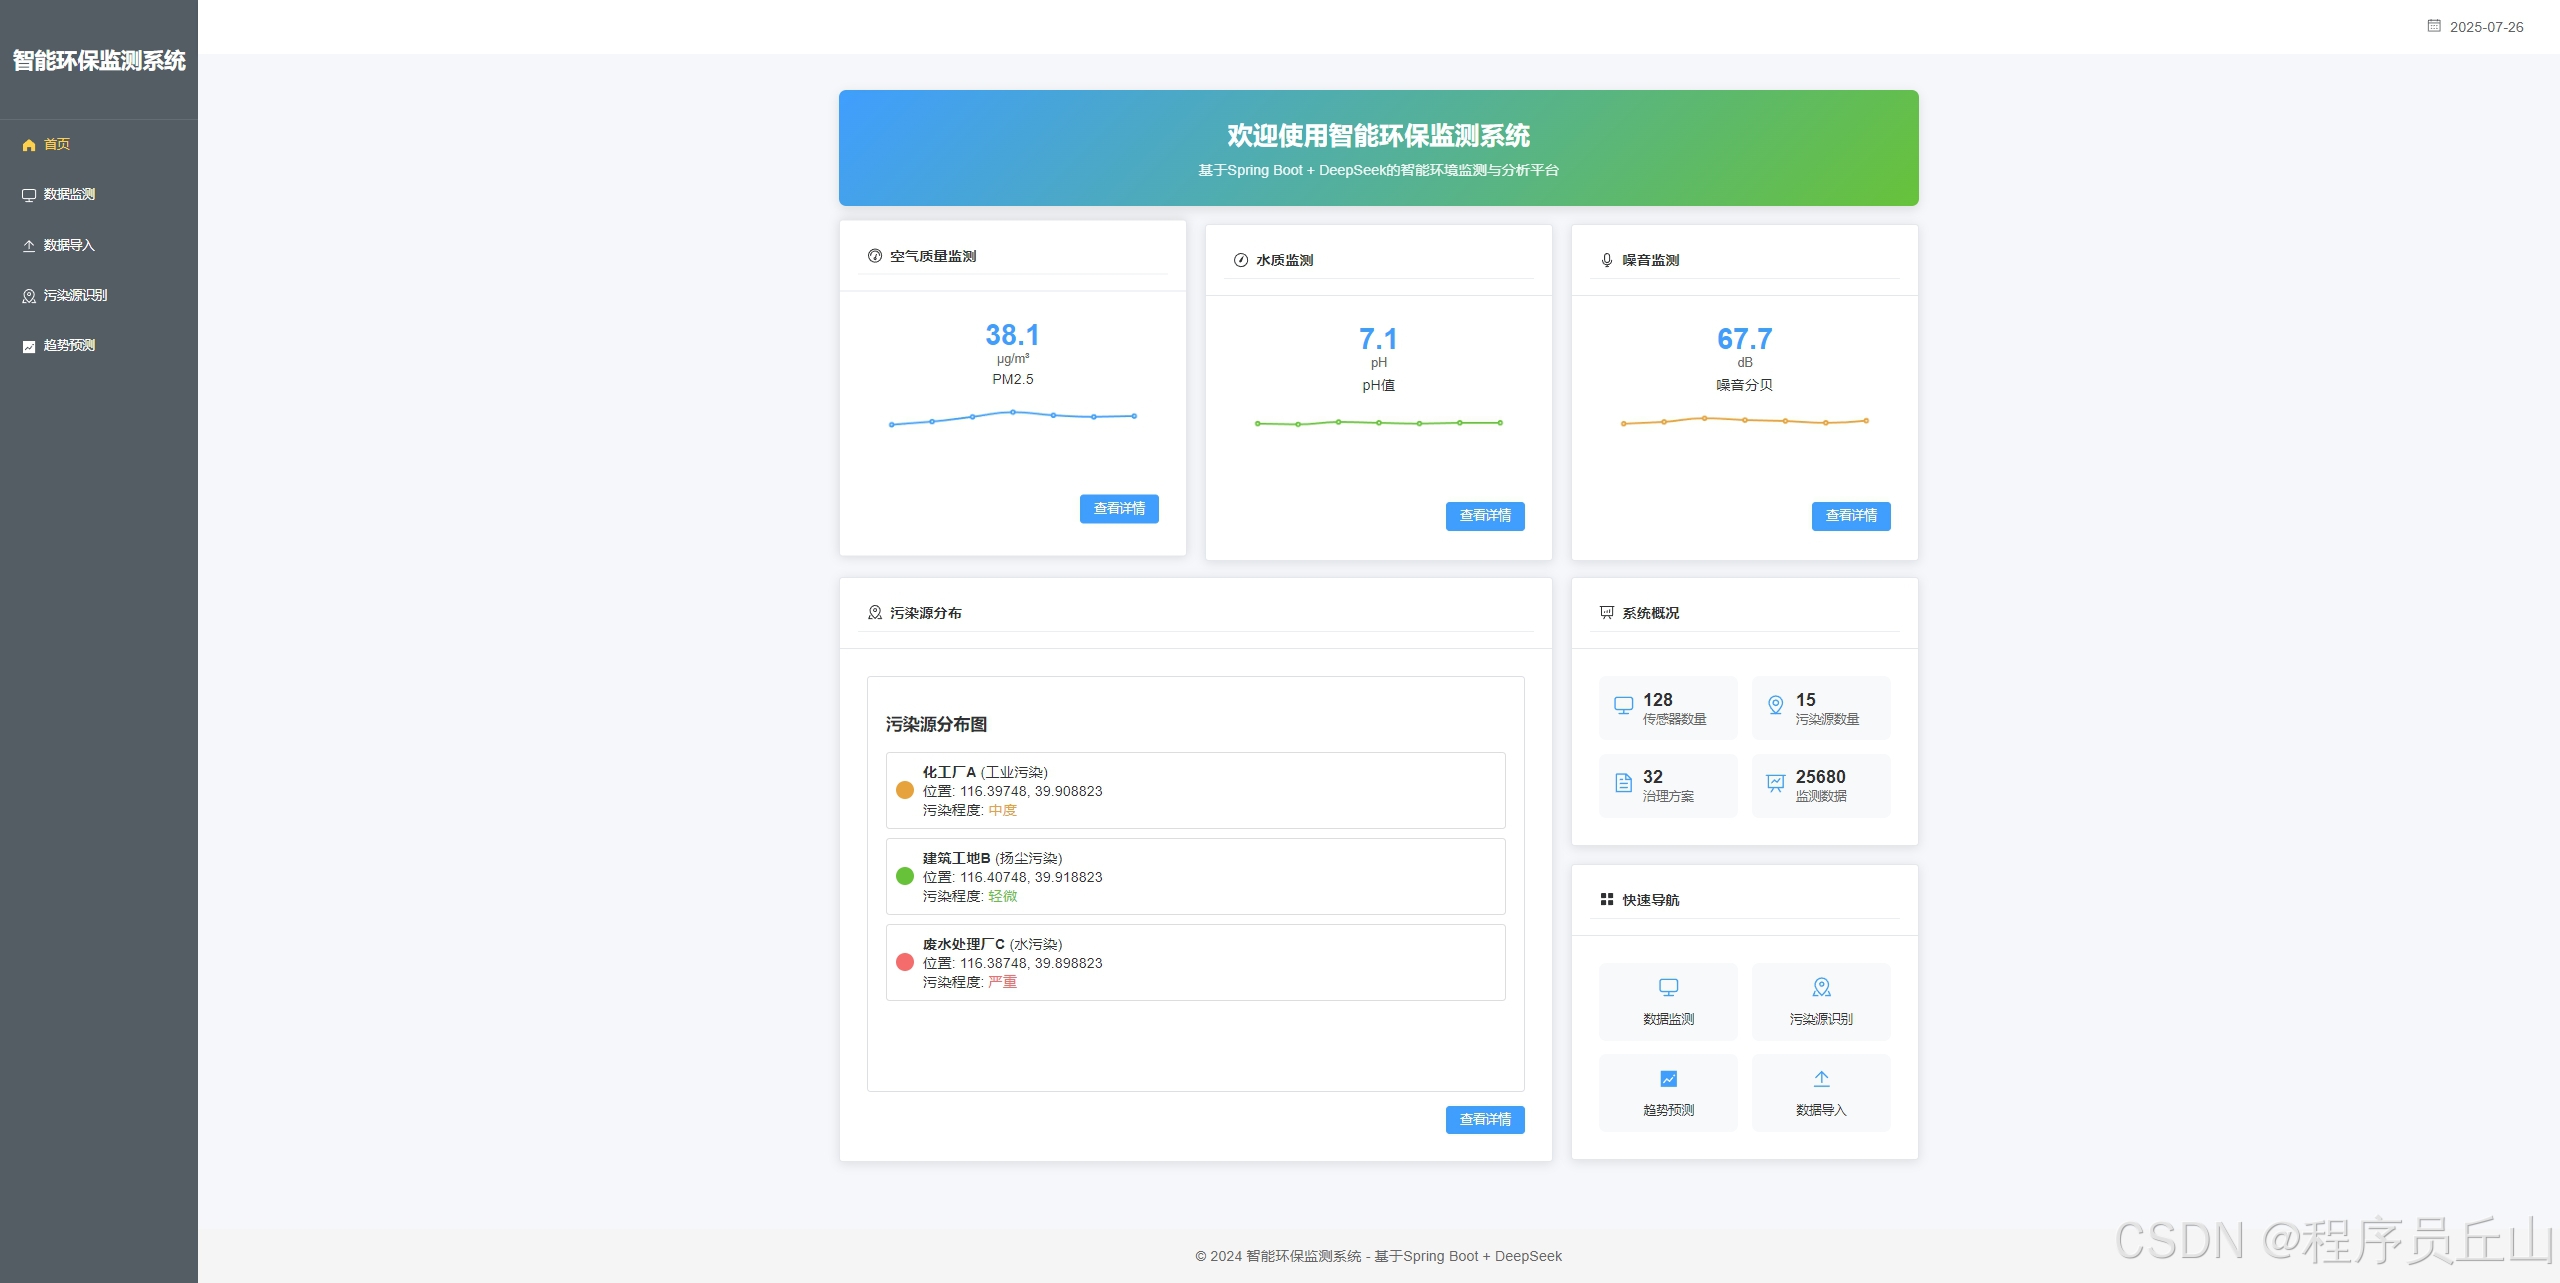Click the 2025-07-26 date text

pyautogui.click(x=2487, y=27)
